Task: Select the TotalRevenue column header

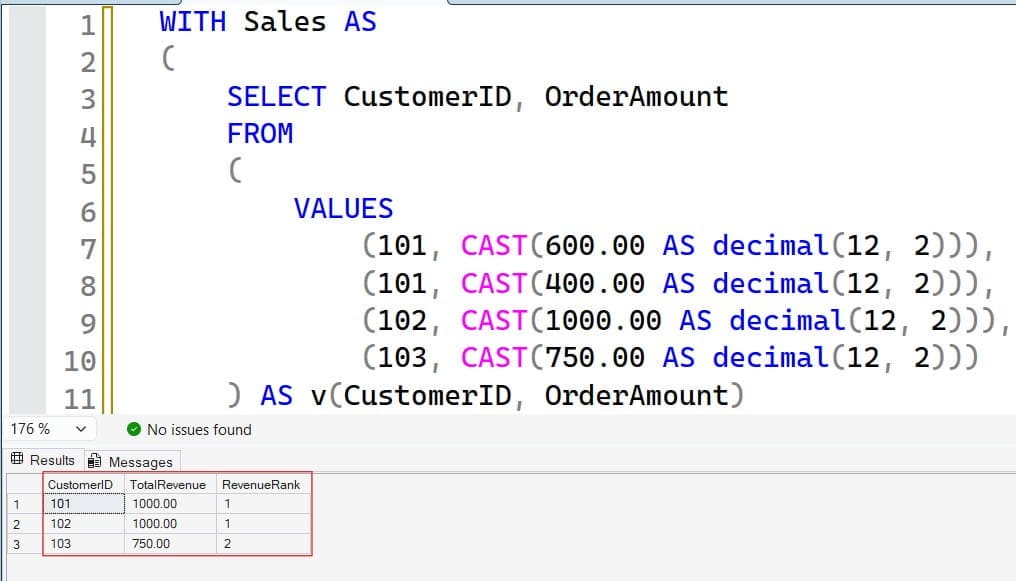Action: point(170,484)
